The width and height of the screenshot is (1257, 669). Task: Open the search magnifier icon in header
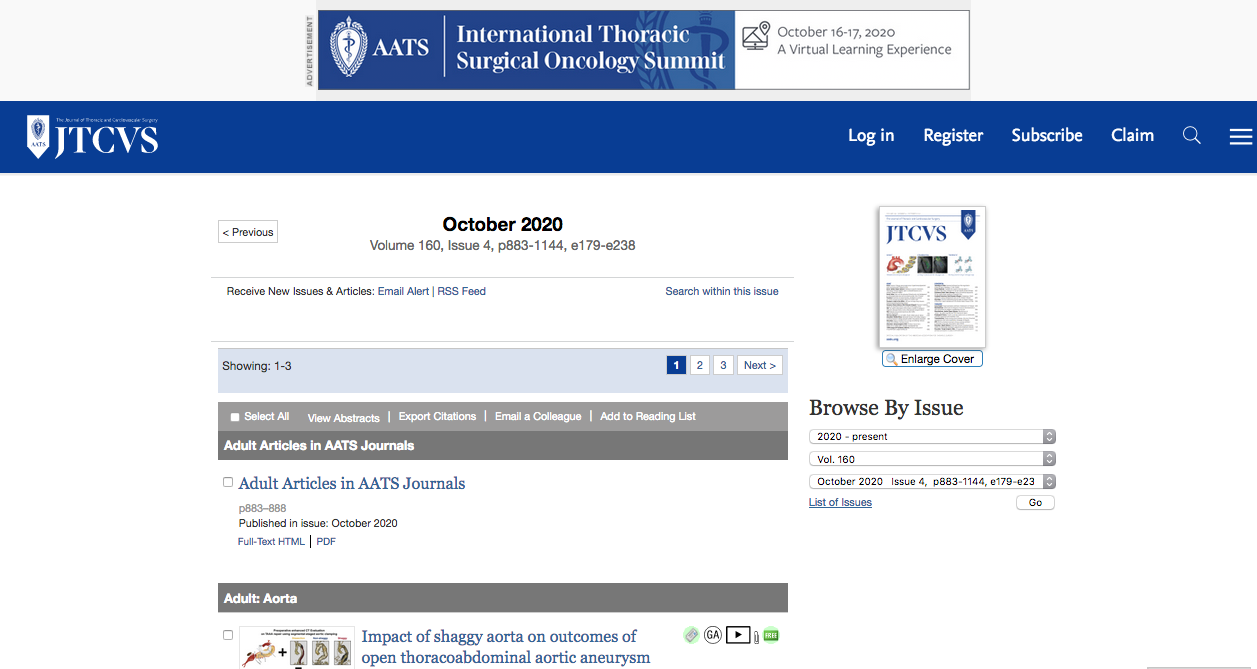point(1191,135)
